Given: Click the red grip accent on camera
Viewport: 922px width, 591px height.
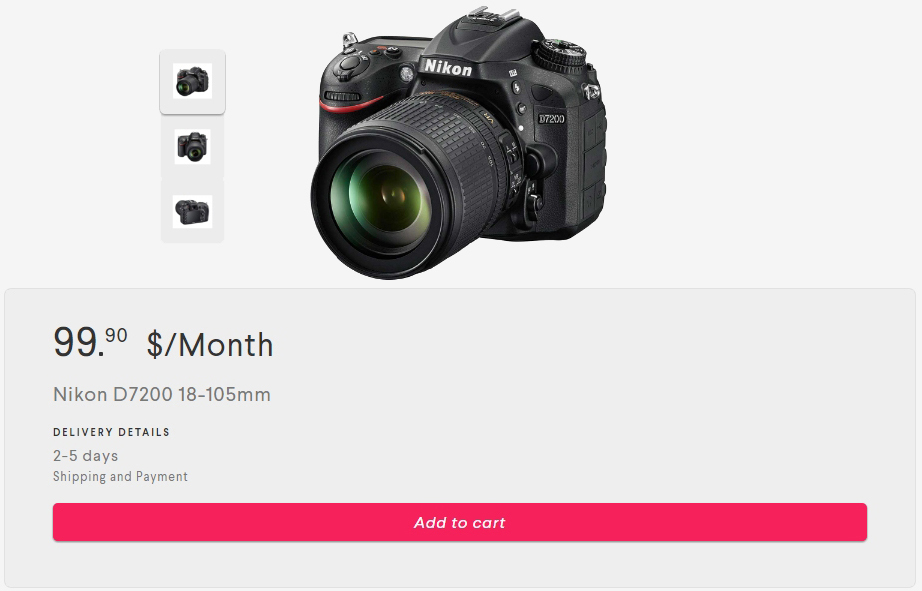Looking at the screenshot, I should click(x=351, y=106).
